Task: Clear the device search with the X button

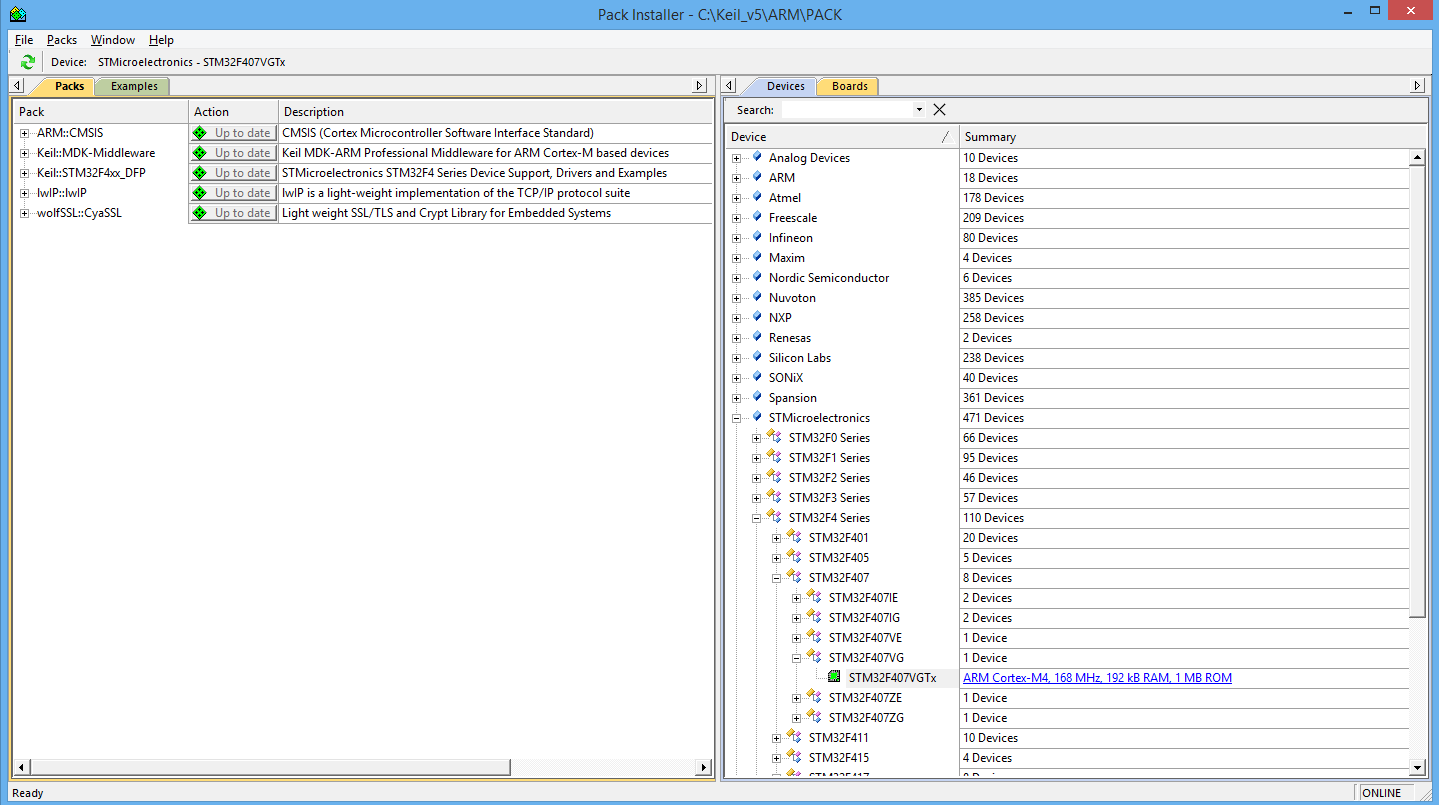Action: [939, 110]
